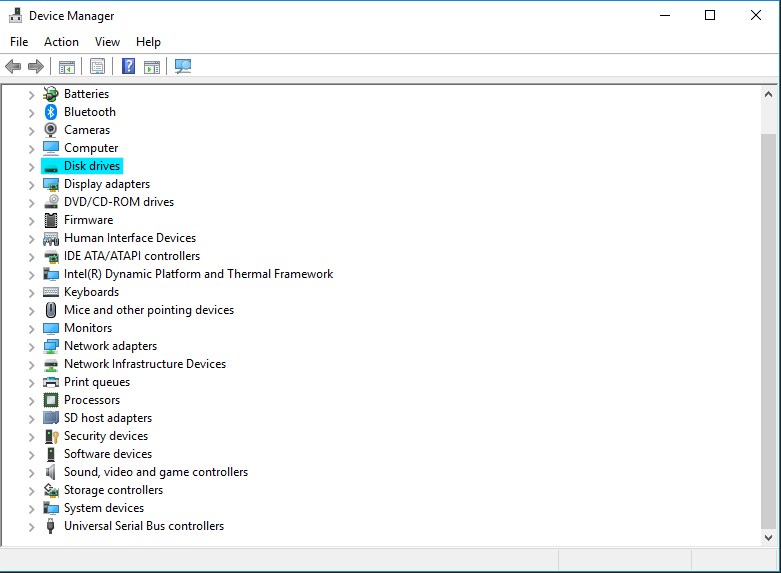Open the Properties toolbar icon

click(x=98, y=66)
